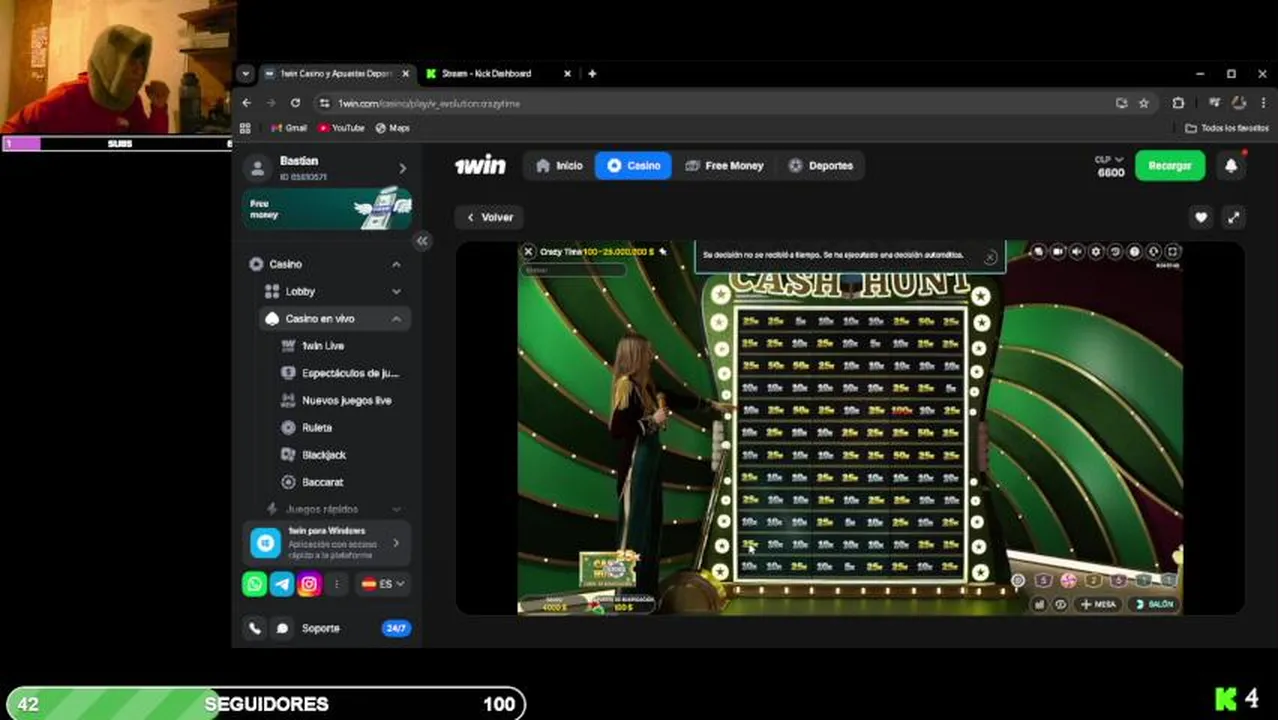Open Free Money nav item

coord(724,166)
